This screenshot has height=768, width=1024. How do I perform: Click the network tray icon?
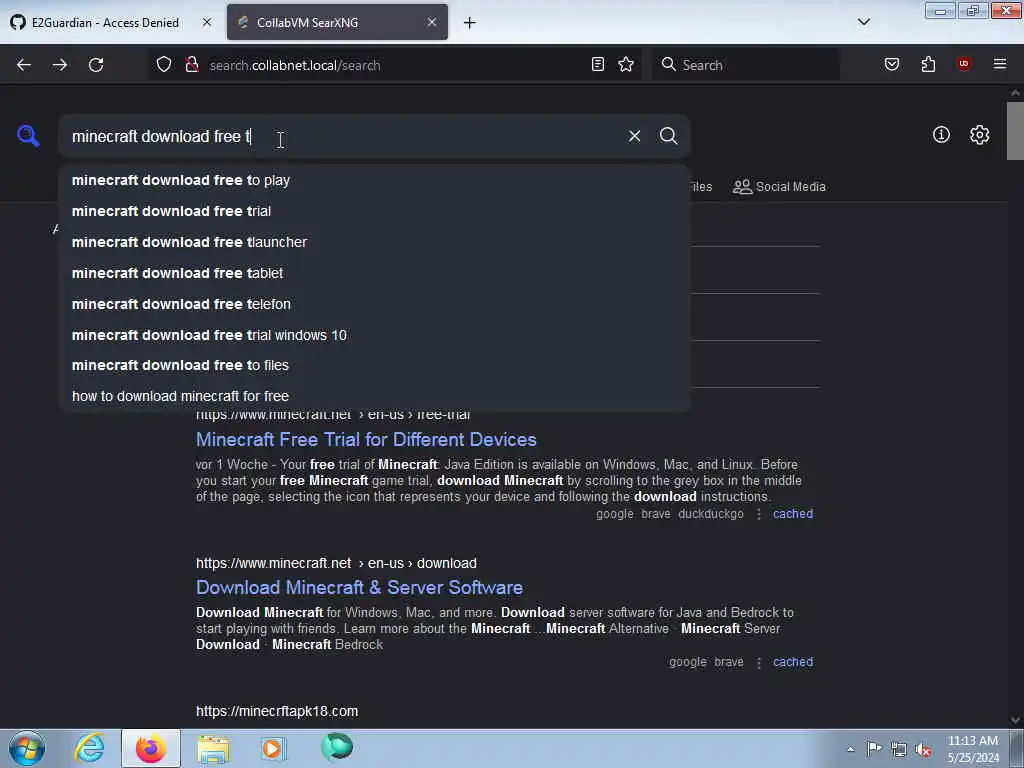pyautogui.click(x=899, y=750)
